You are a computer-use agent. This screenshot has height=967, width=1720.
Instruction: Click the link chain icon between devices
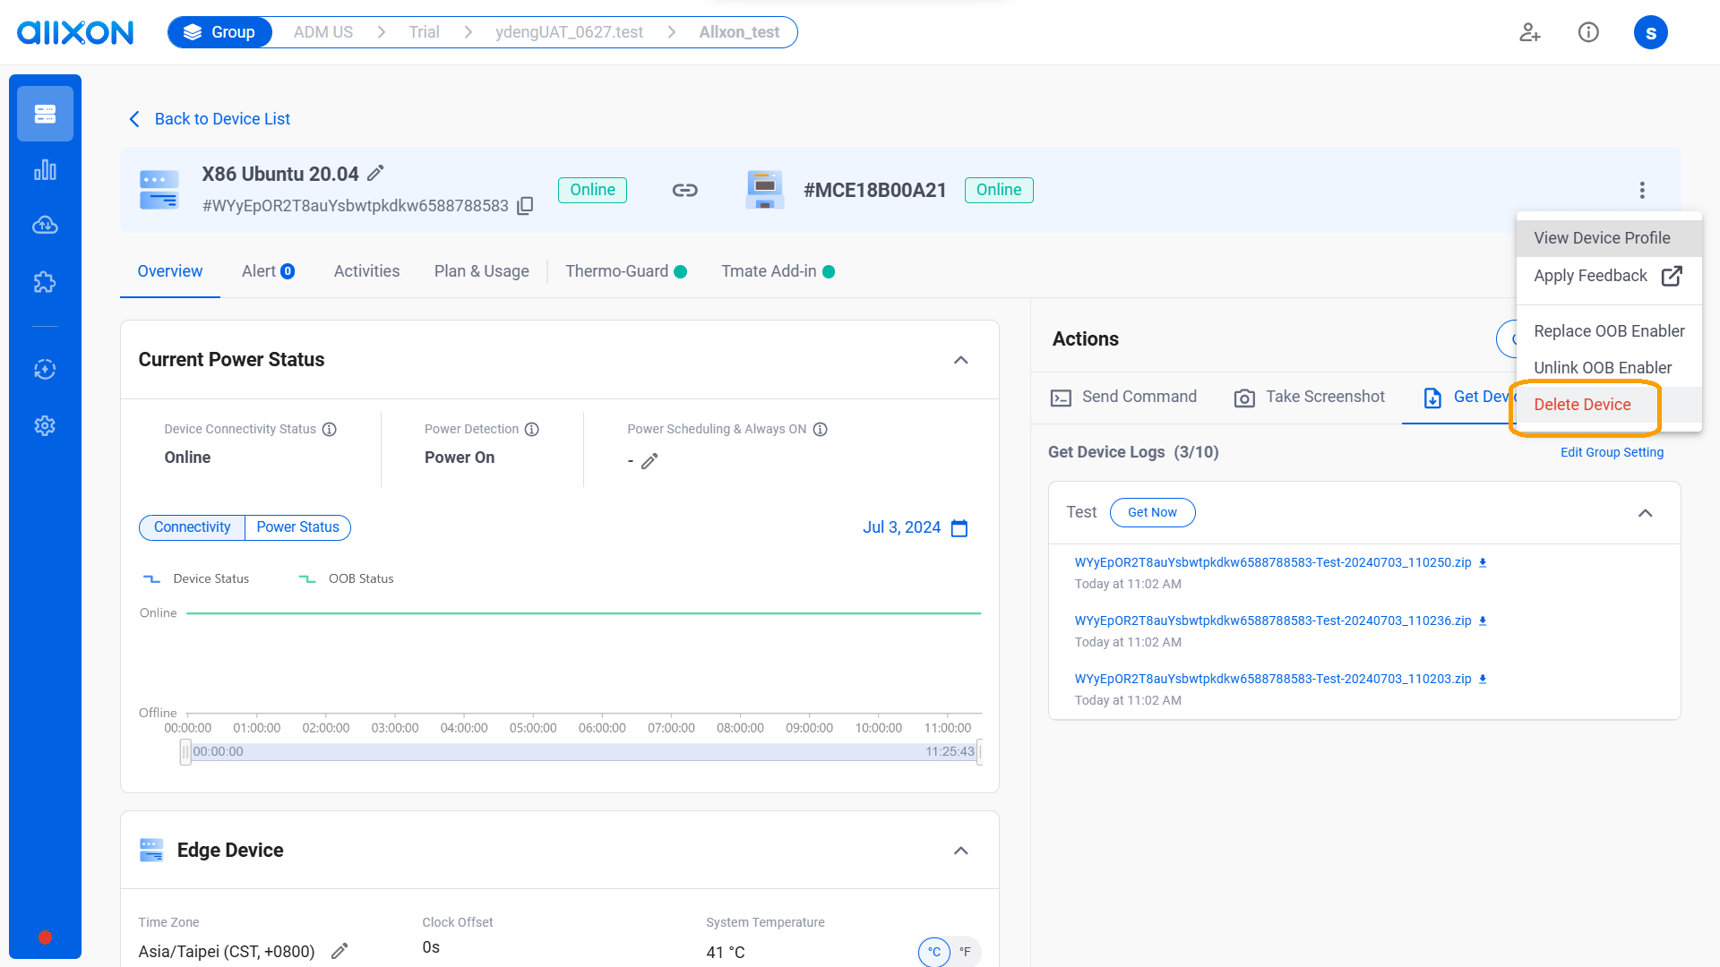685,190
